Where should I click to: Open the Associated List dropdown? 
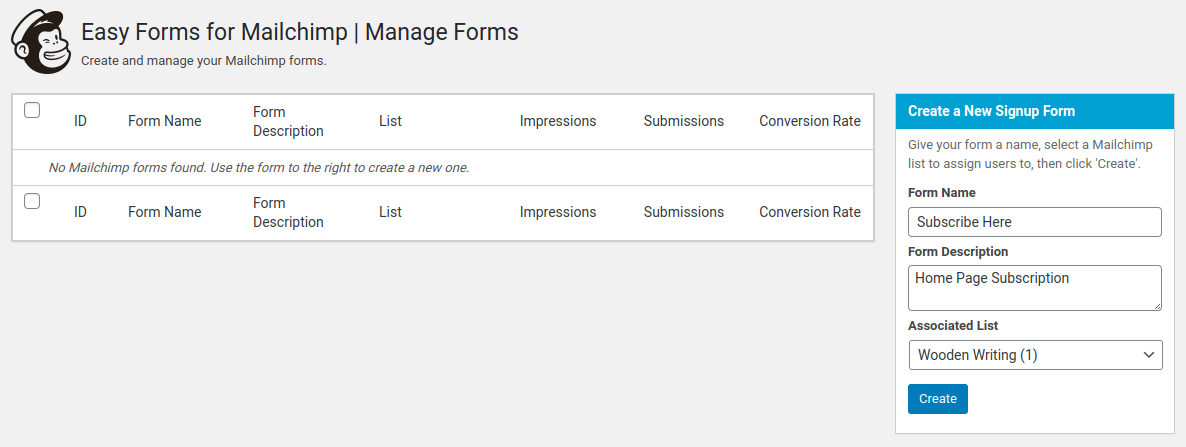[1035, 355]
